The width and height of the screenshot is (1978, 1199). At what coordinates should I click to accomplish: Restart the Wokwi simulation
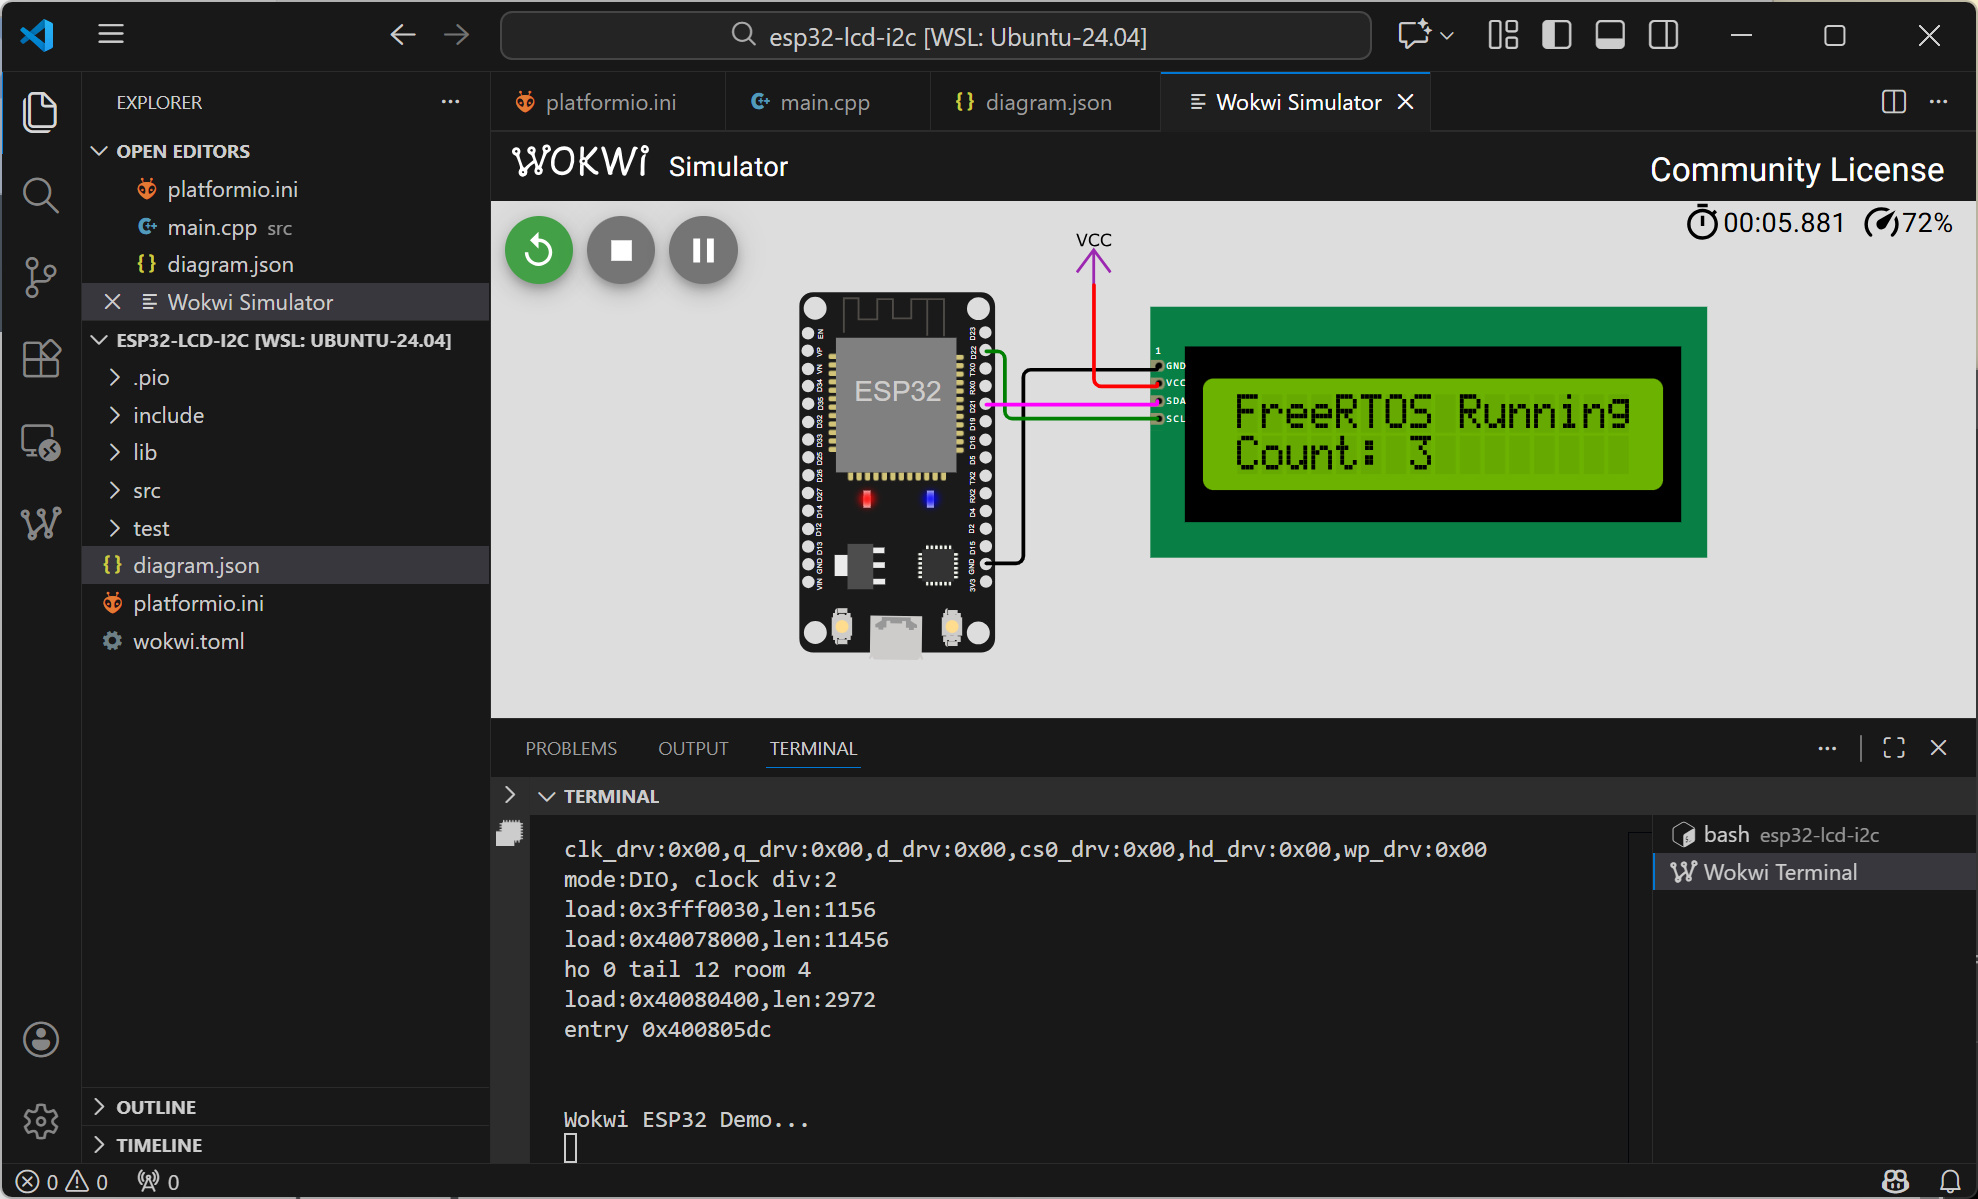click(x=539, y=250)
